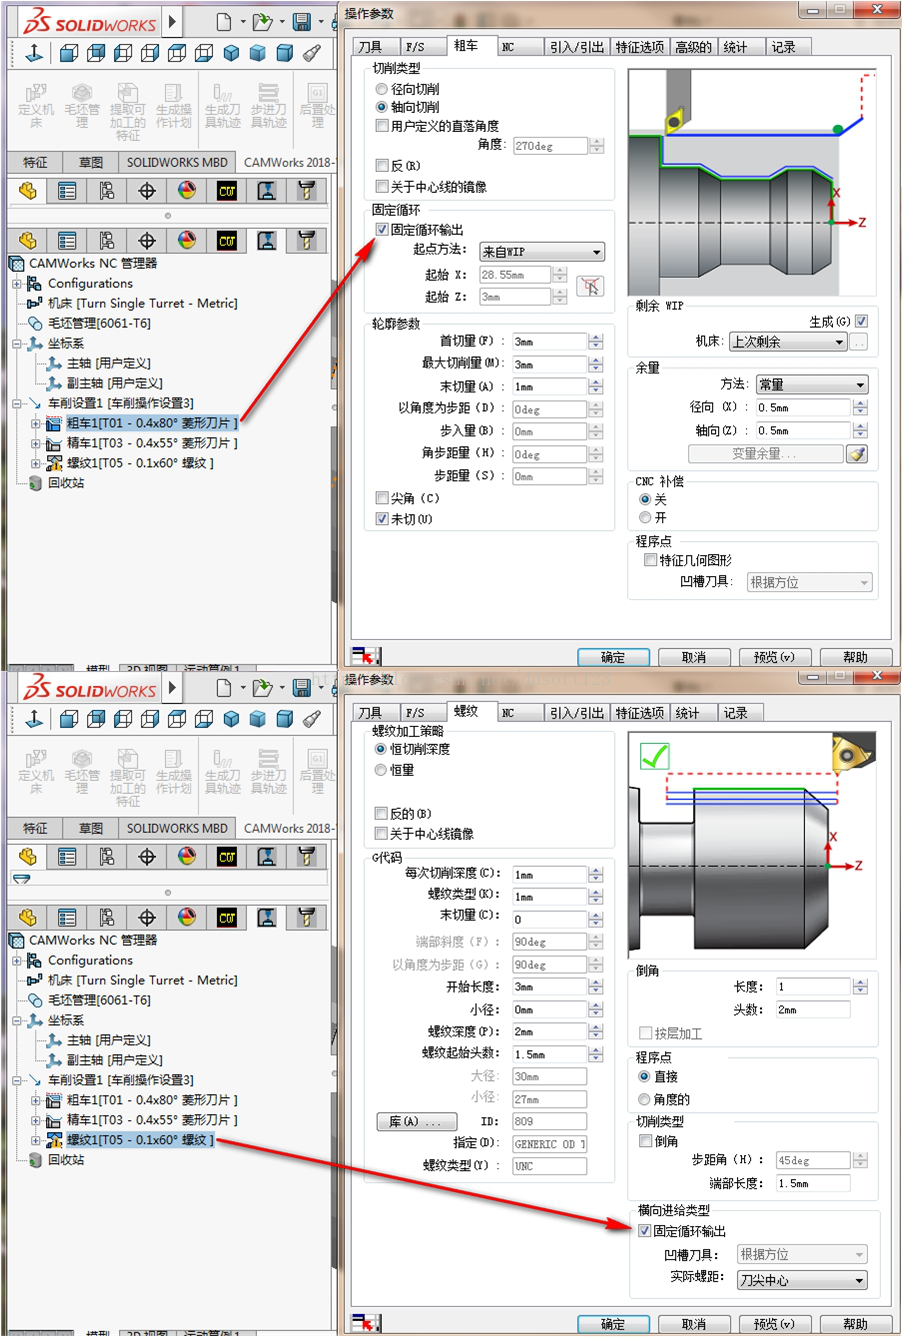The image size is (903, 1337).
Task: Click the 库(A)... button
Action: point(416,1122)
